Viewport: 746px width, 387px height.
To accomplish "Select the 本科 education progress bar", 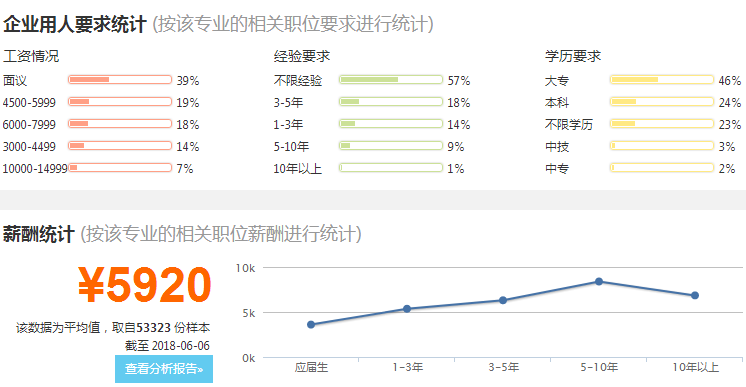I will click(662, 101).
